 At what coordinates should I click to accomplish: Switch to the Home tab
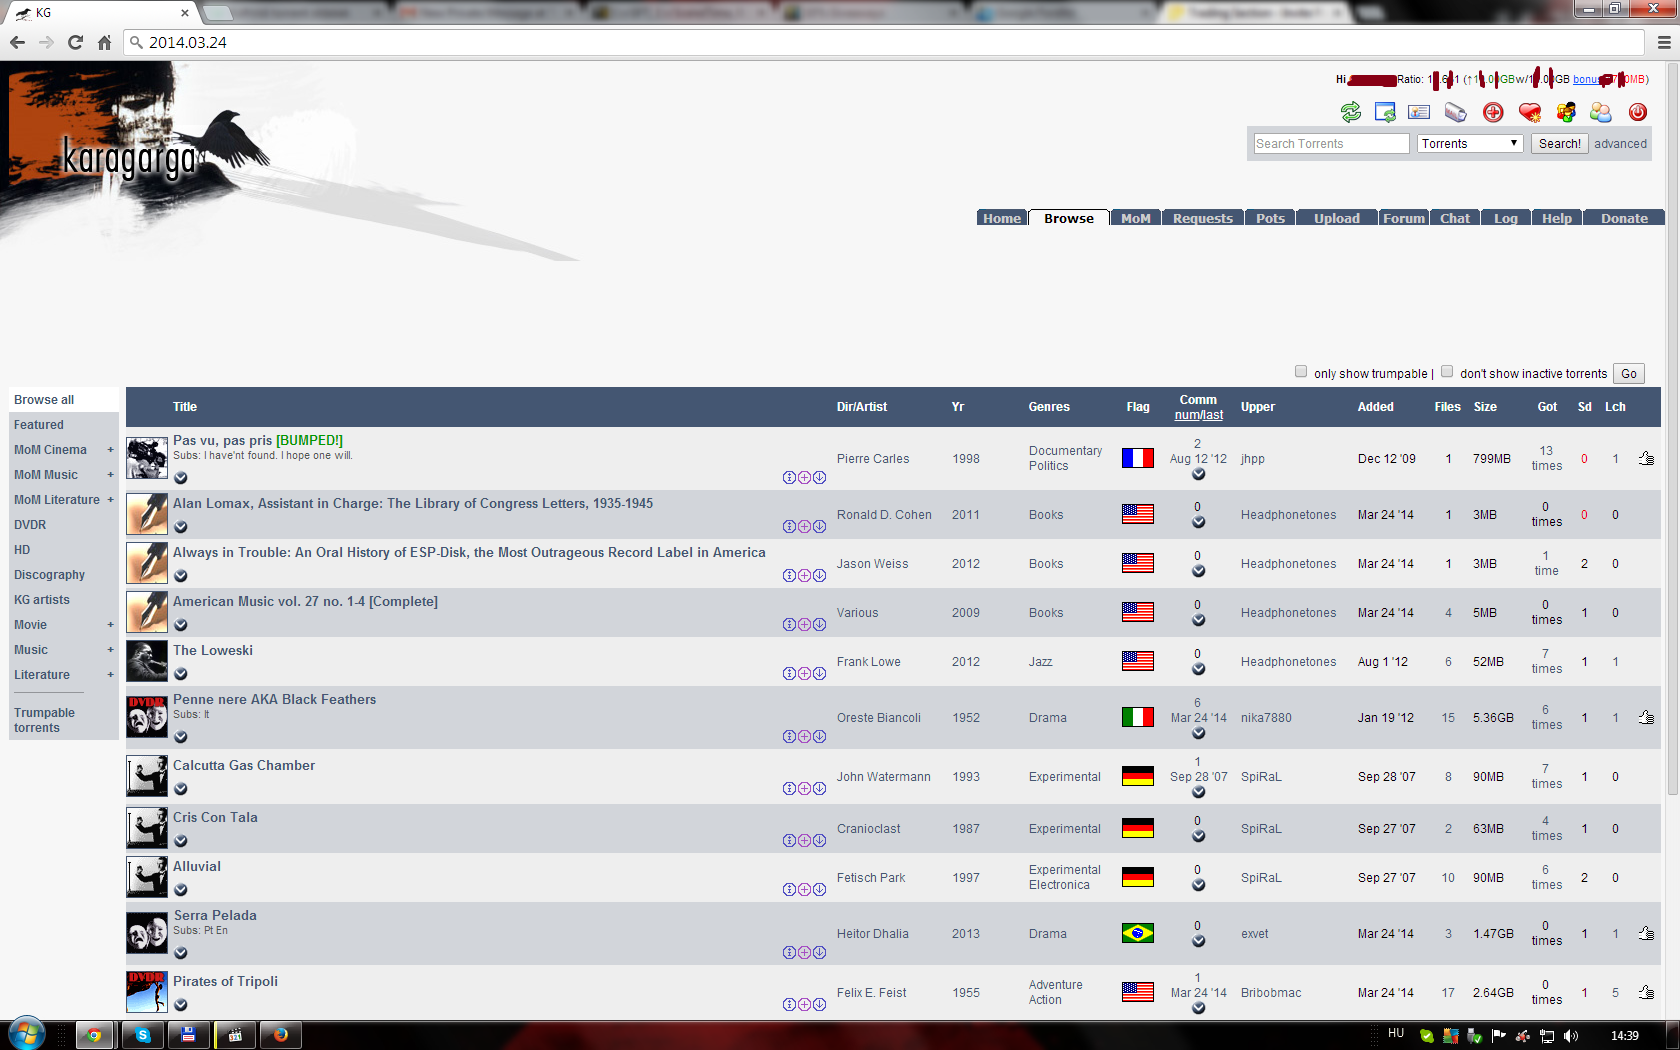[x=1002, y=218]
